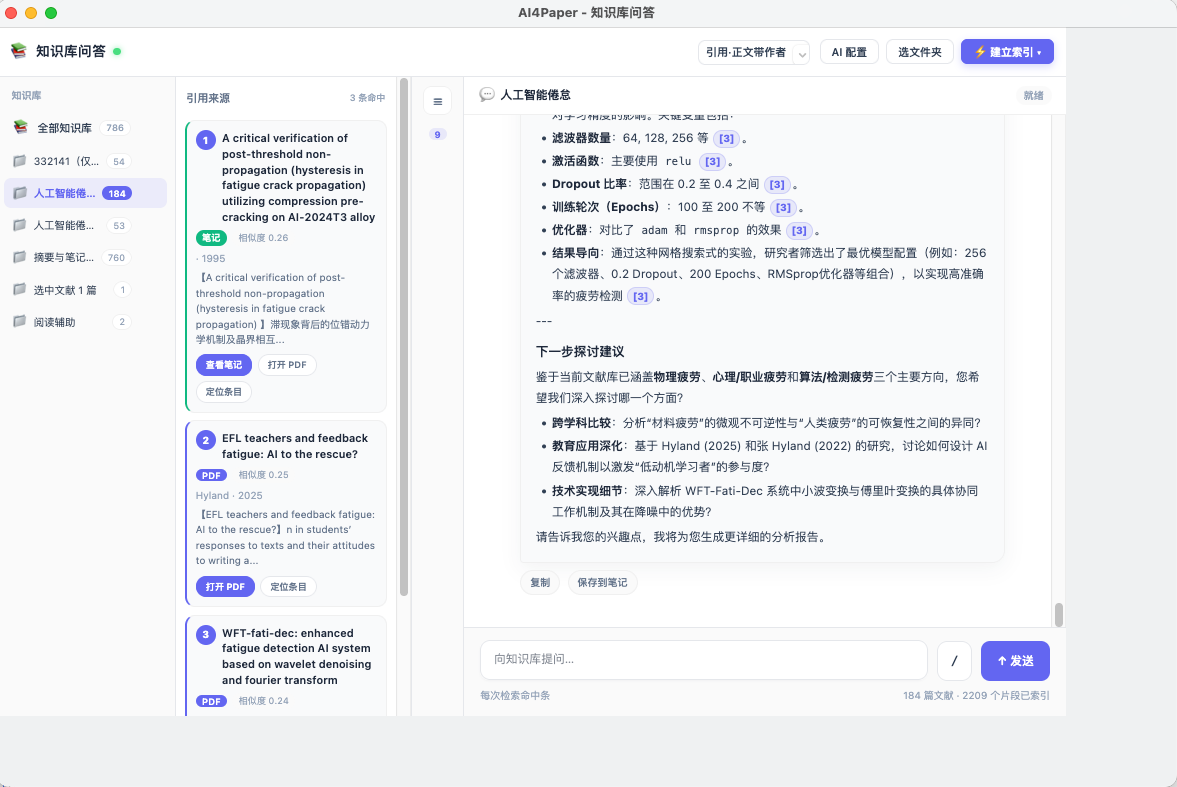Click 打开 PDF on source card 1
Image resolution: width=1177 pixels, height=787 pixels.
tap(287, 365)
